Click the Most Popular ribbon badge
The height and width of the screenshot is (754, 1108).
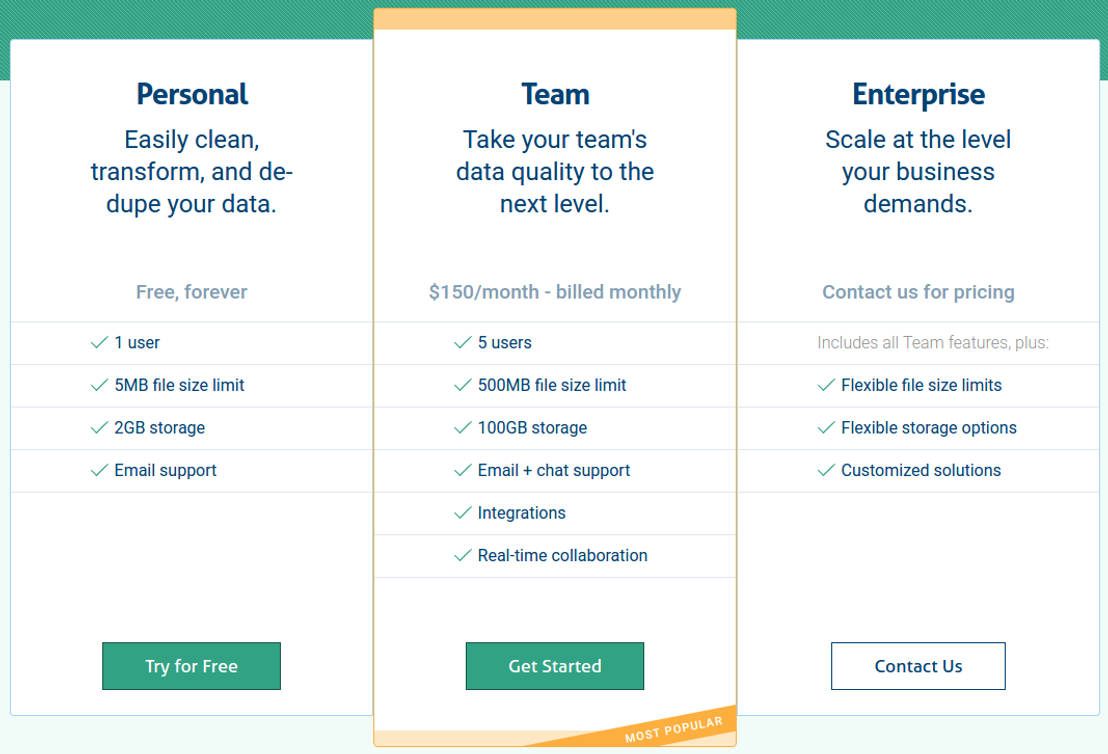[674, 728]
